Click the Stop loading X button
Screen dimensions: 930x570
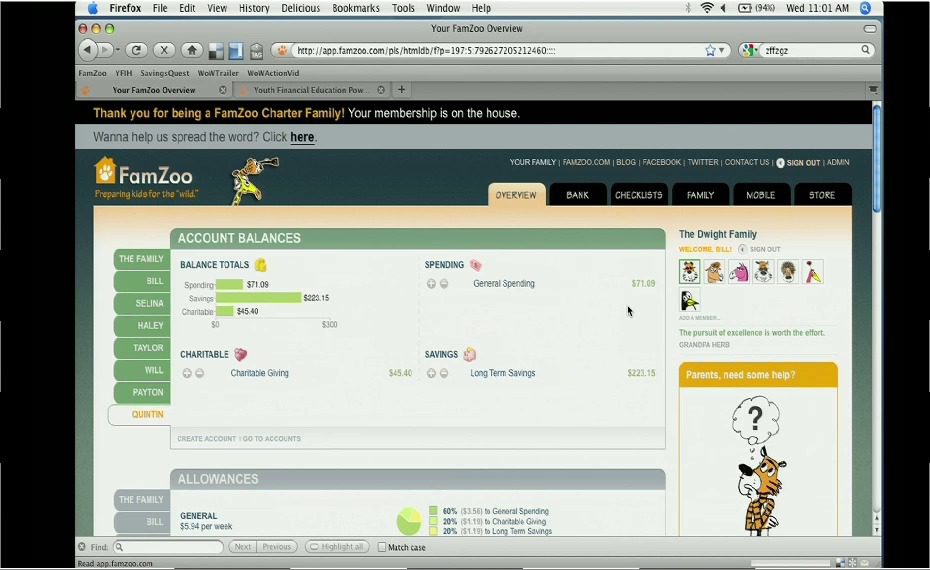tap(164, 50)
